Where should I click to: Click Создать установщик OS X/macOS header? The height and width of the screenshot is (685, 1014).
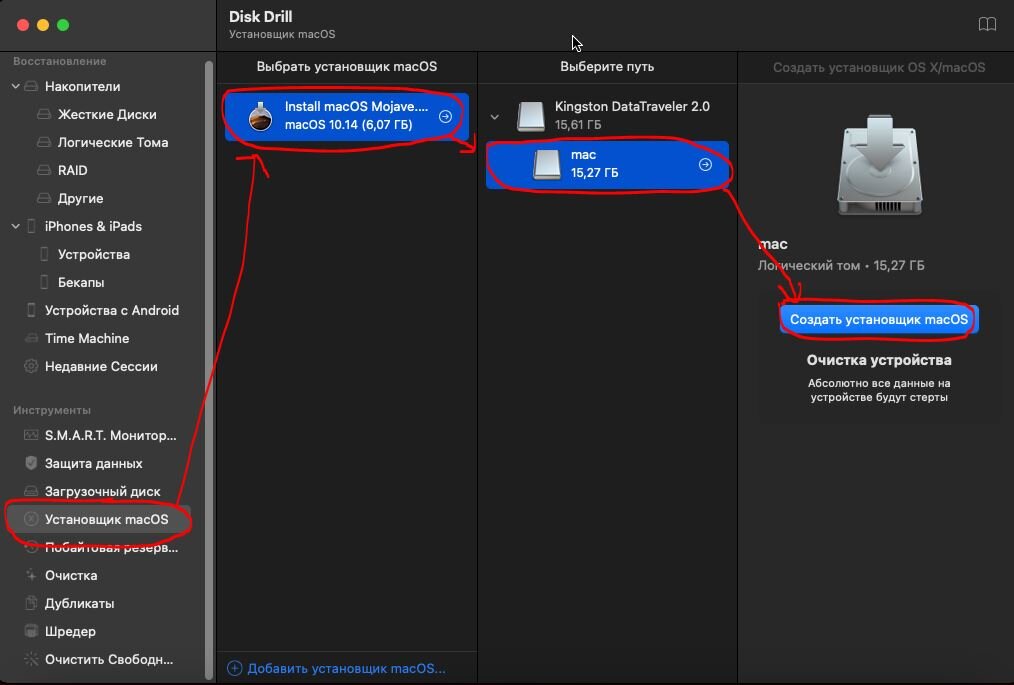879,67
